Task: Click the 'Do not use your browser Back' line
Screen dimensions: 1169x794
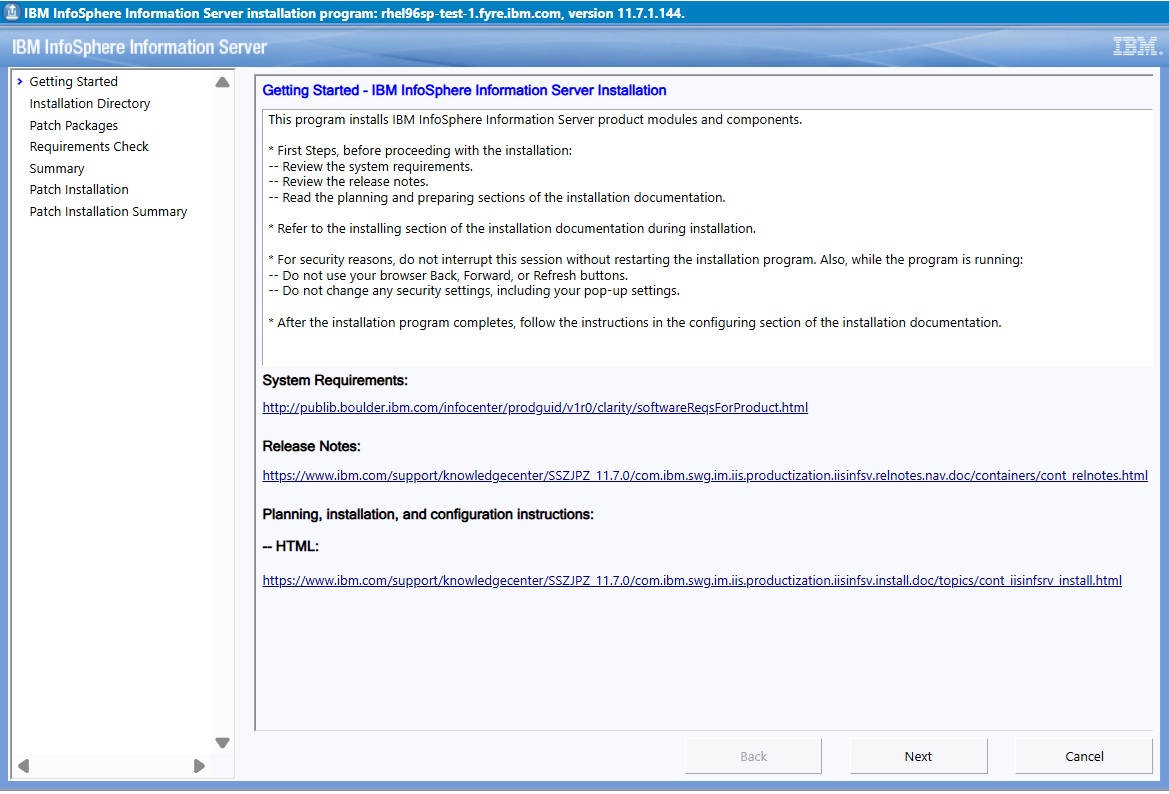Action: (x=448, y=275)
